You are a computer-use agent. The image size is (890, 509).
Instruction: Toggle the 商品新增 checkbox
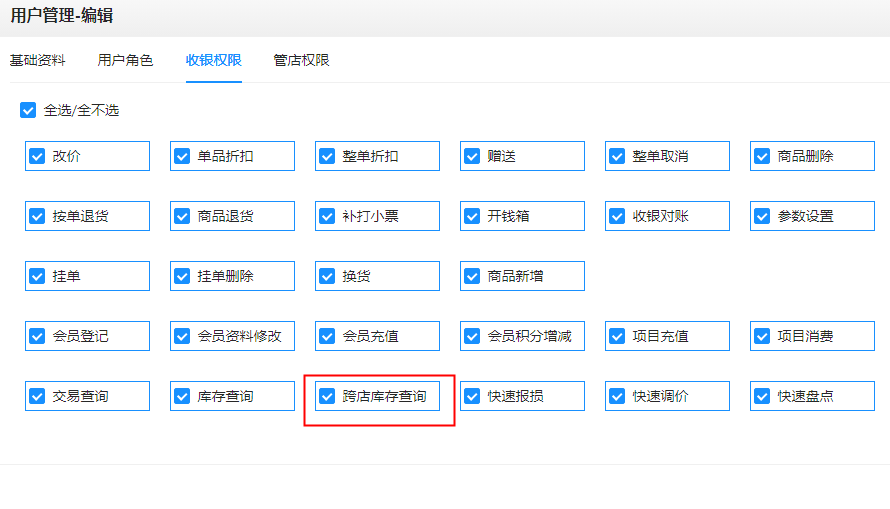(472, 276)
